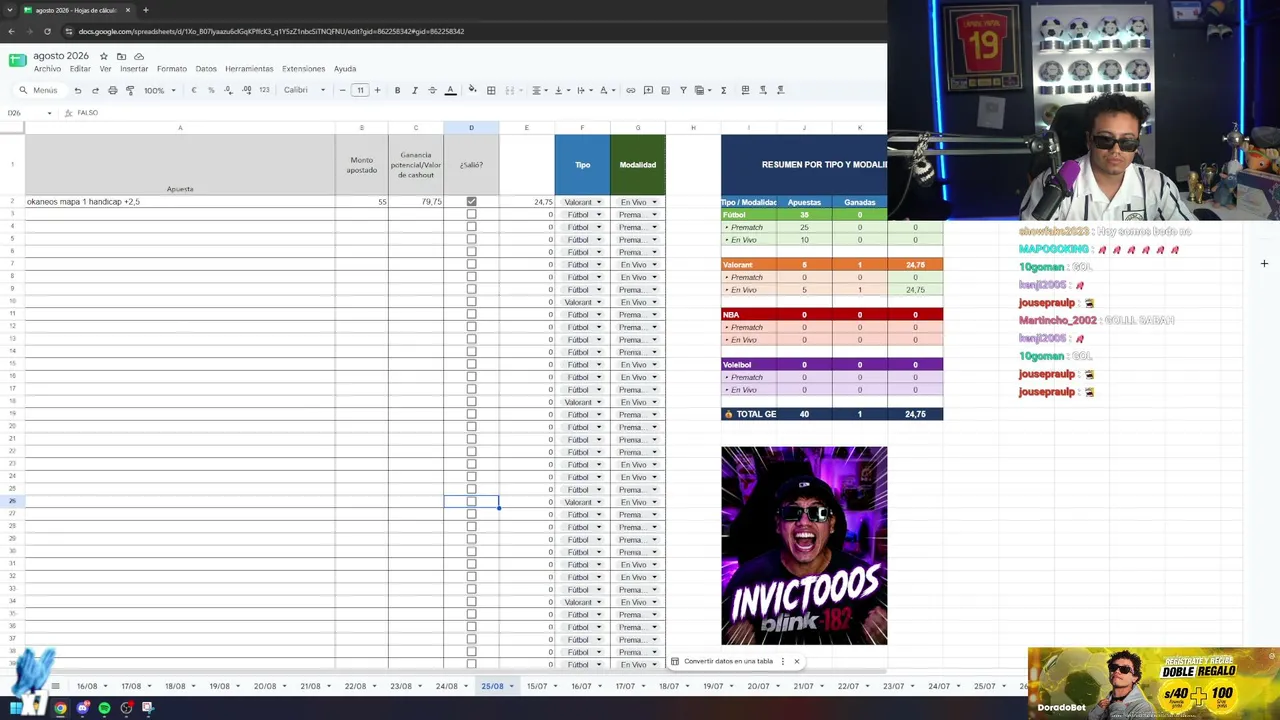Open the 123 number format menu

[264, 90]
